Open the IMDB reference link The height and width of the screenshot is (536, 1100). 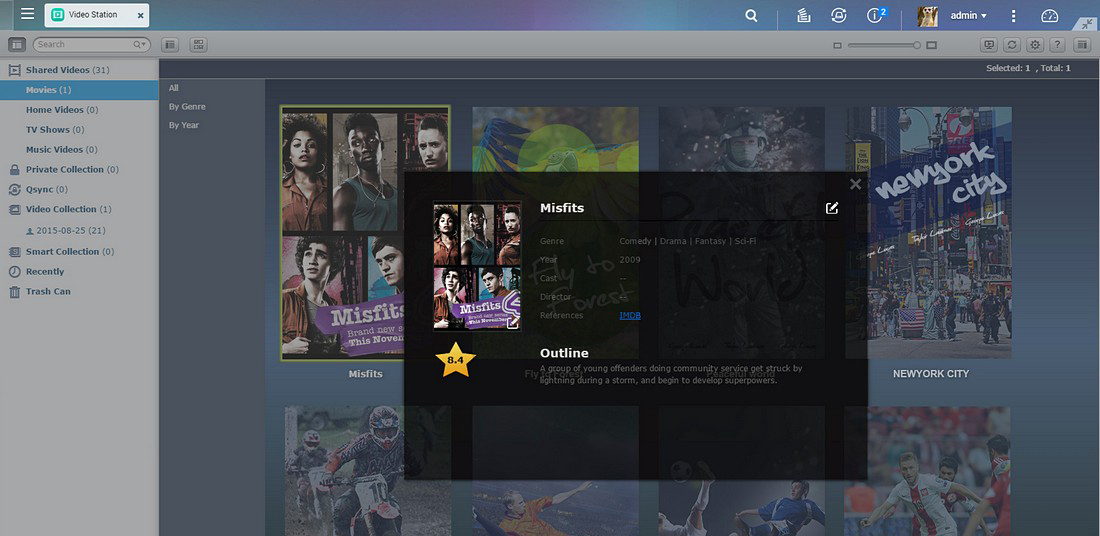coord(630,316)
